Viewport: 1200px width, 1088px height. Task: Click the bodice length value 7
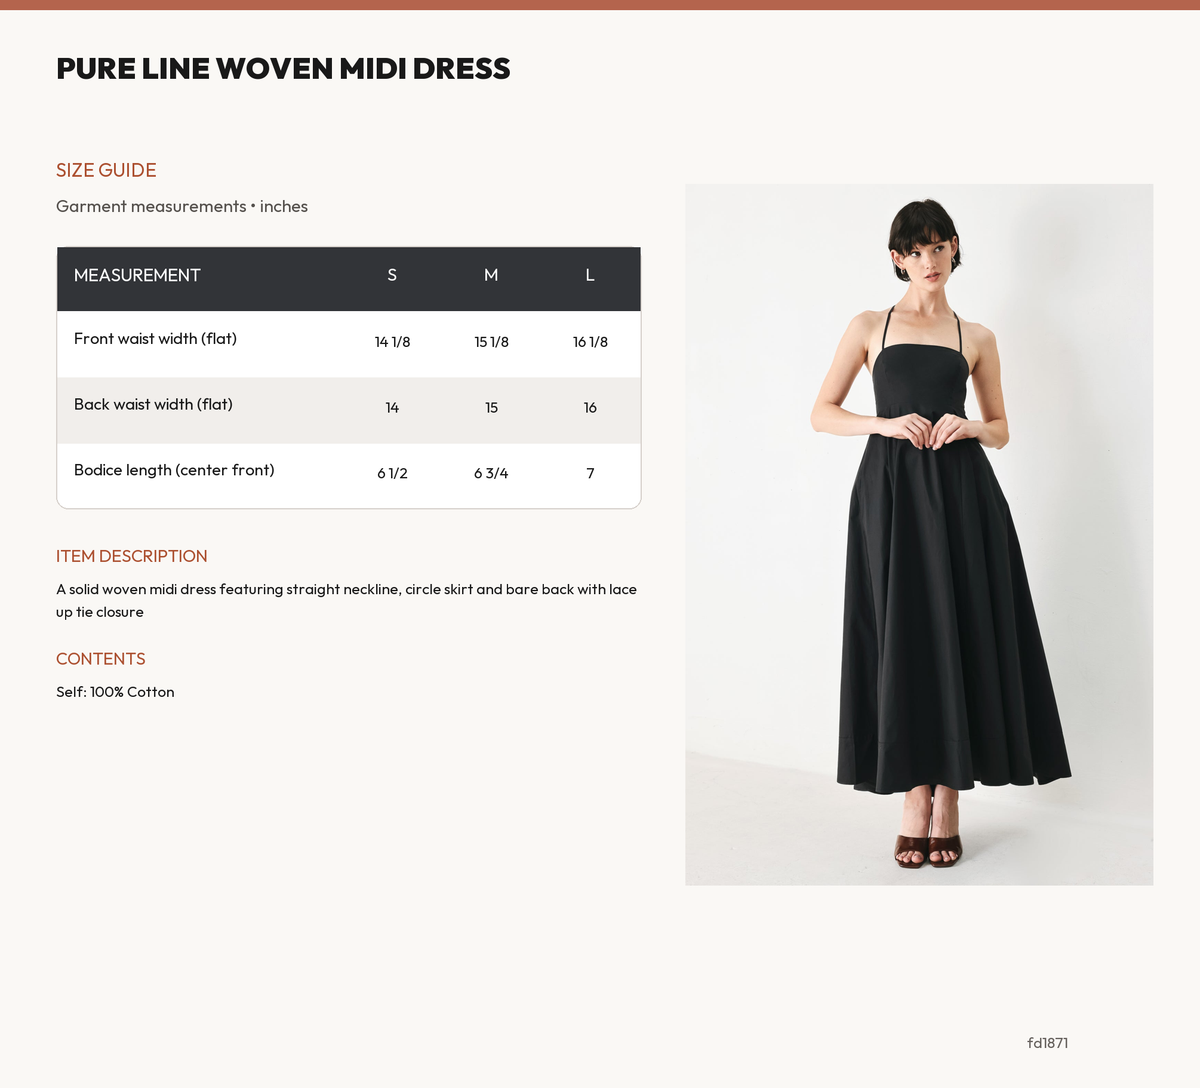click(590, 473)
